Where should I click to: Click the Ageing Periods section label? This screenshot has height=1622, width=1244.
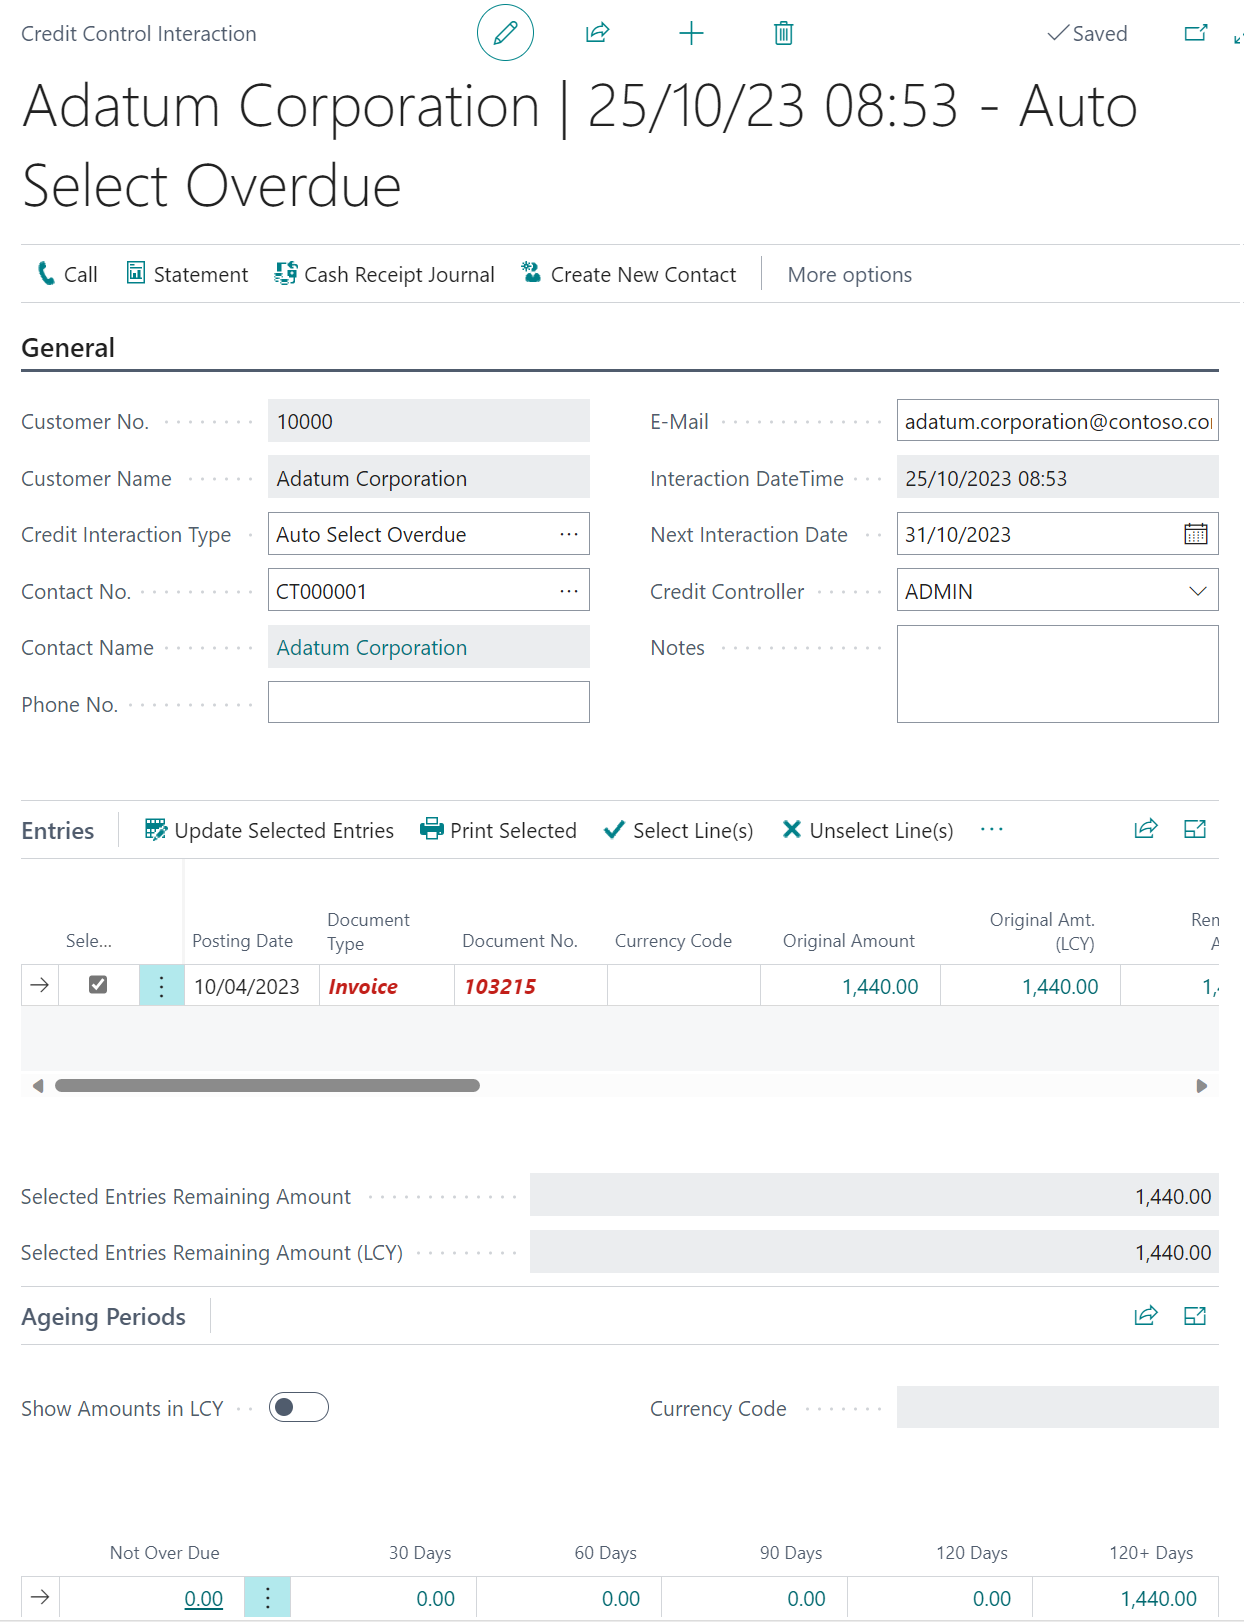[103, 1316]
